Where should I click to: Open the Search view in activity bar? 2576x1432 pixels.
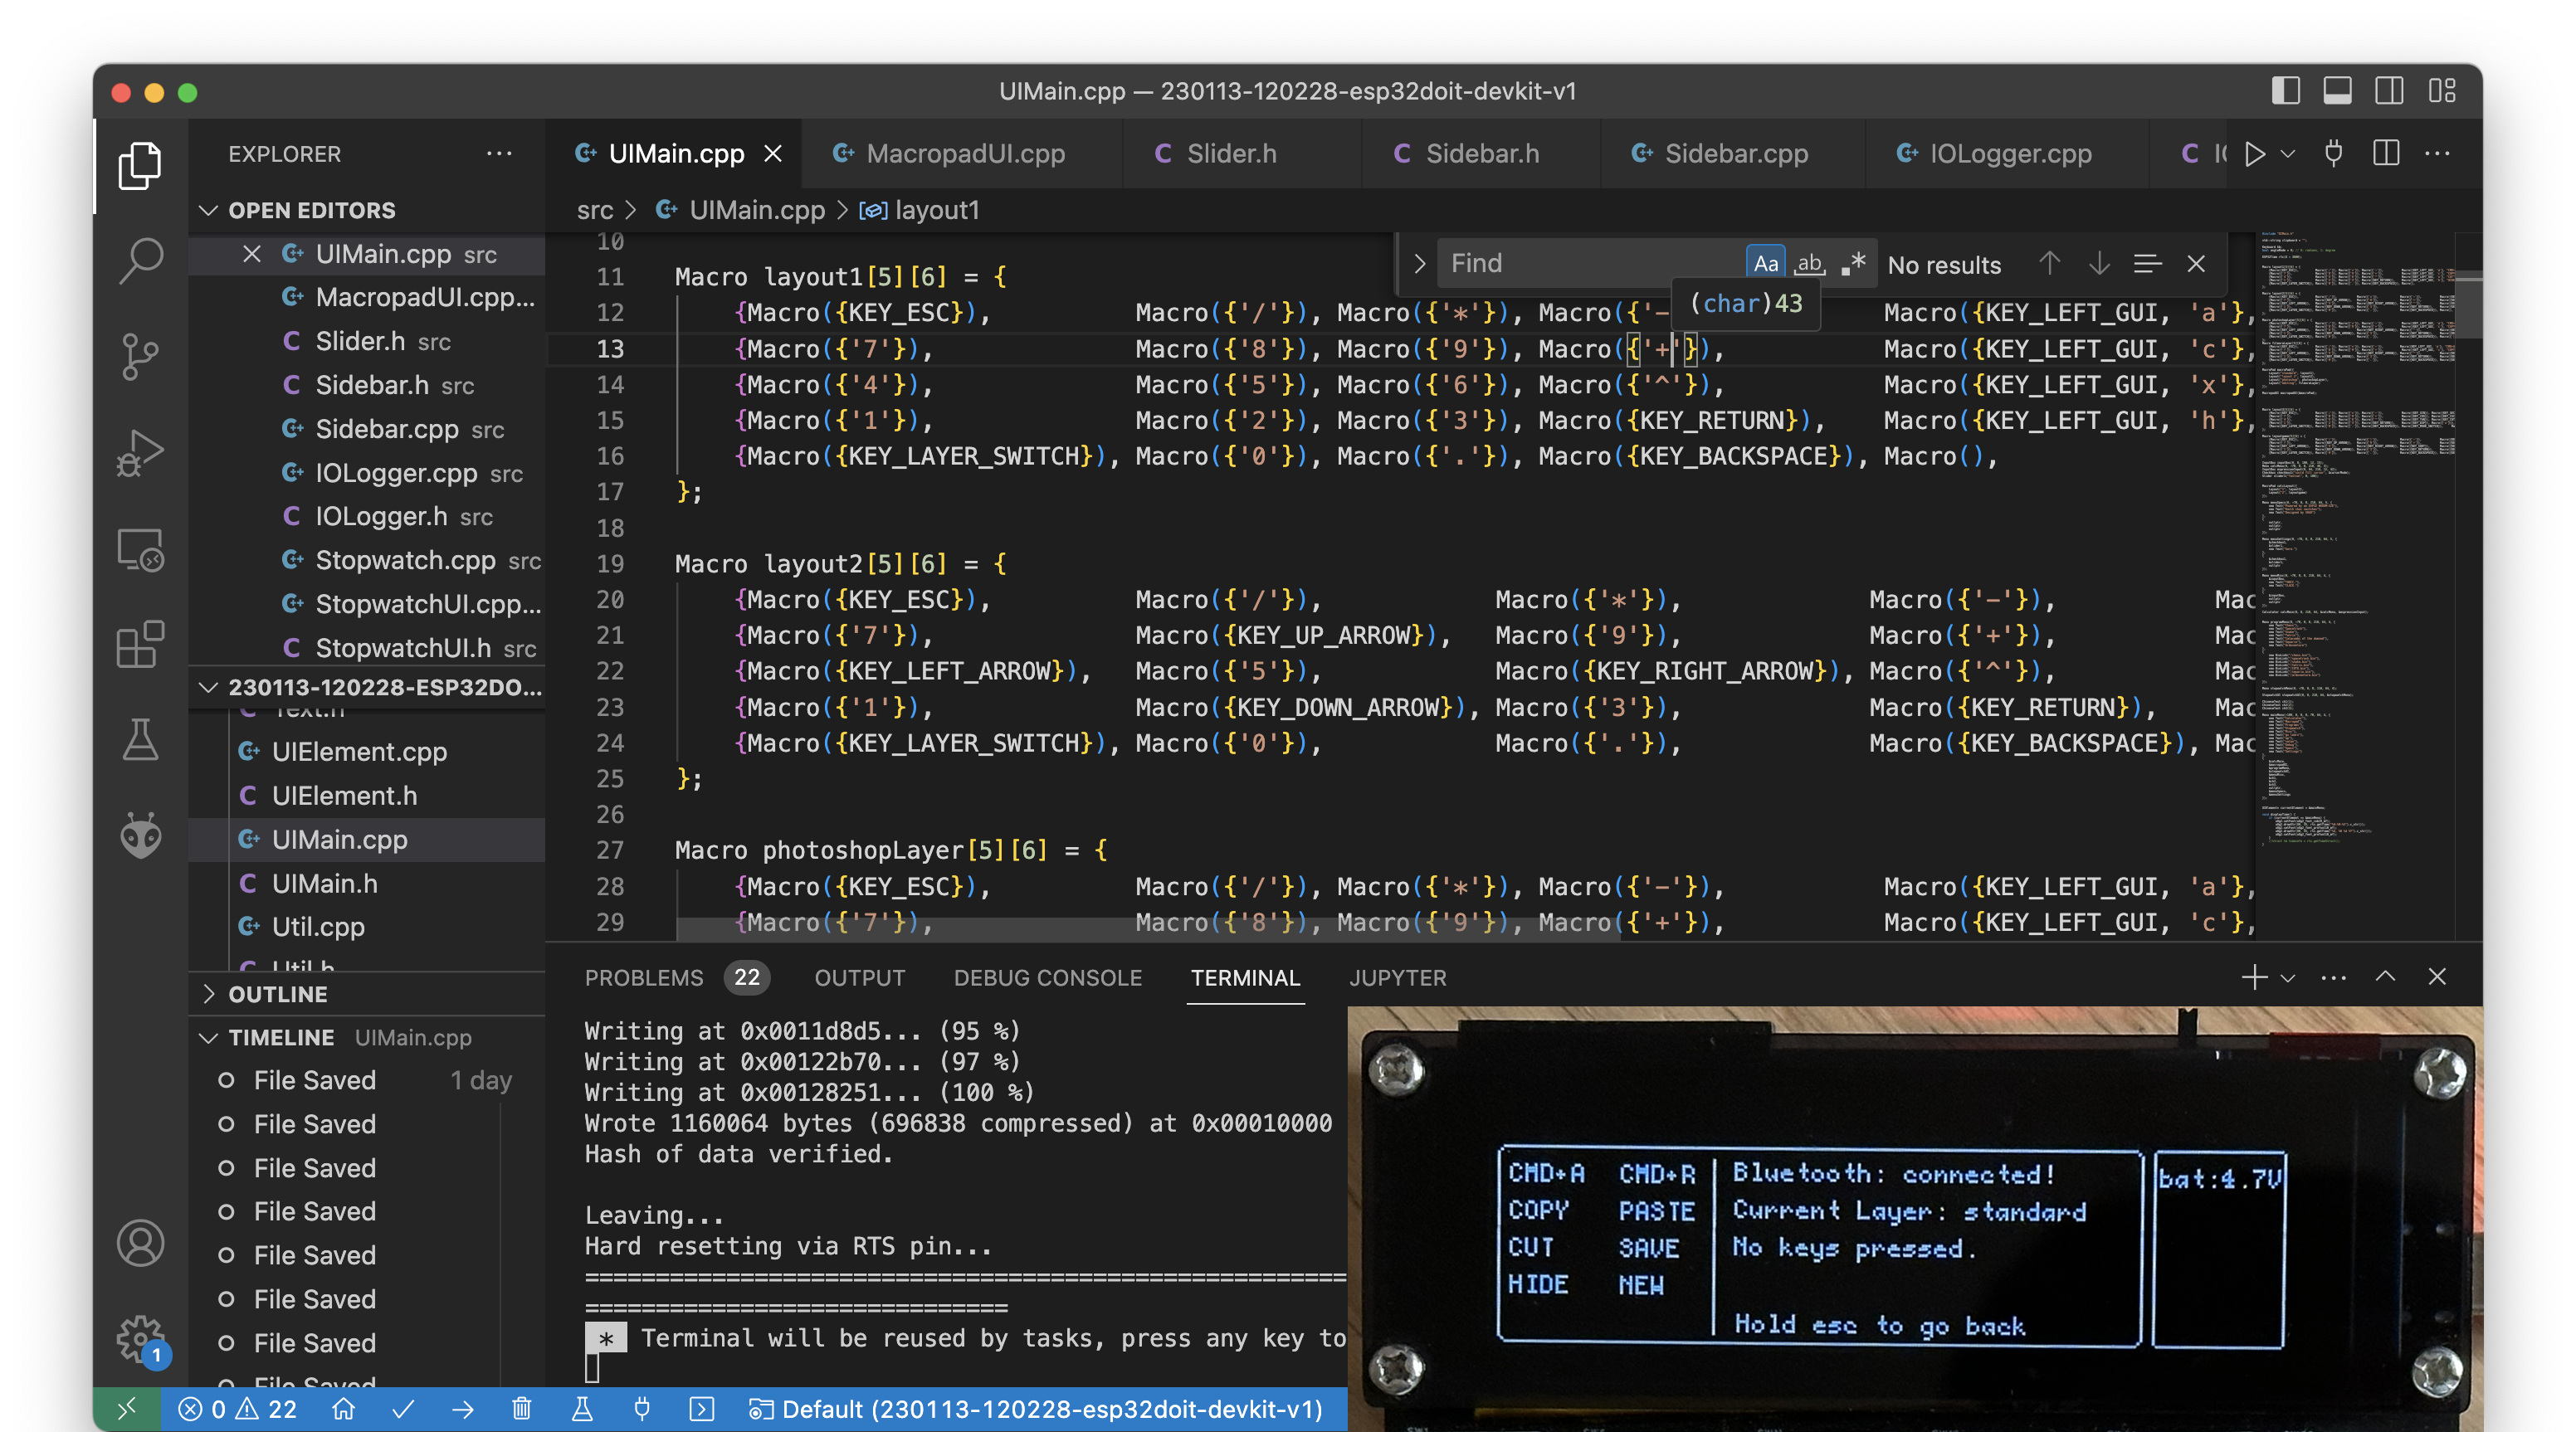pos(140,260)
